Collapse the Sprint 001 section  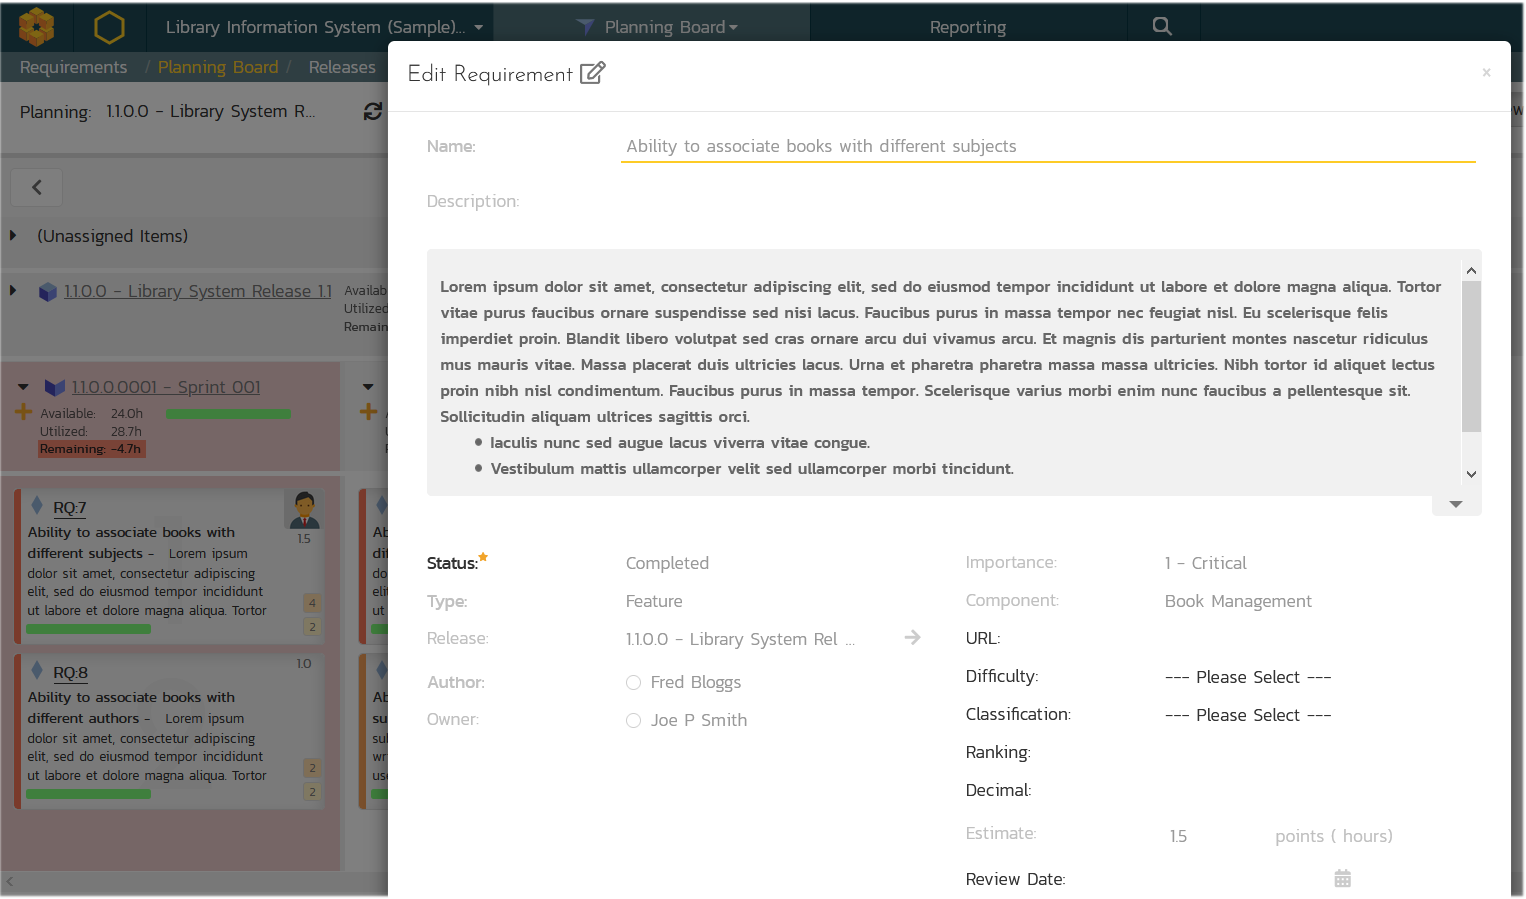coord(23,387)
